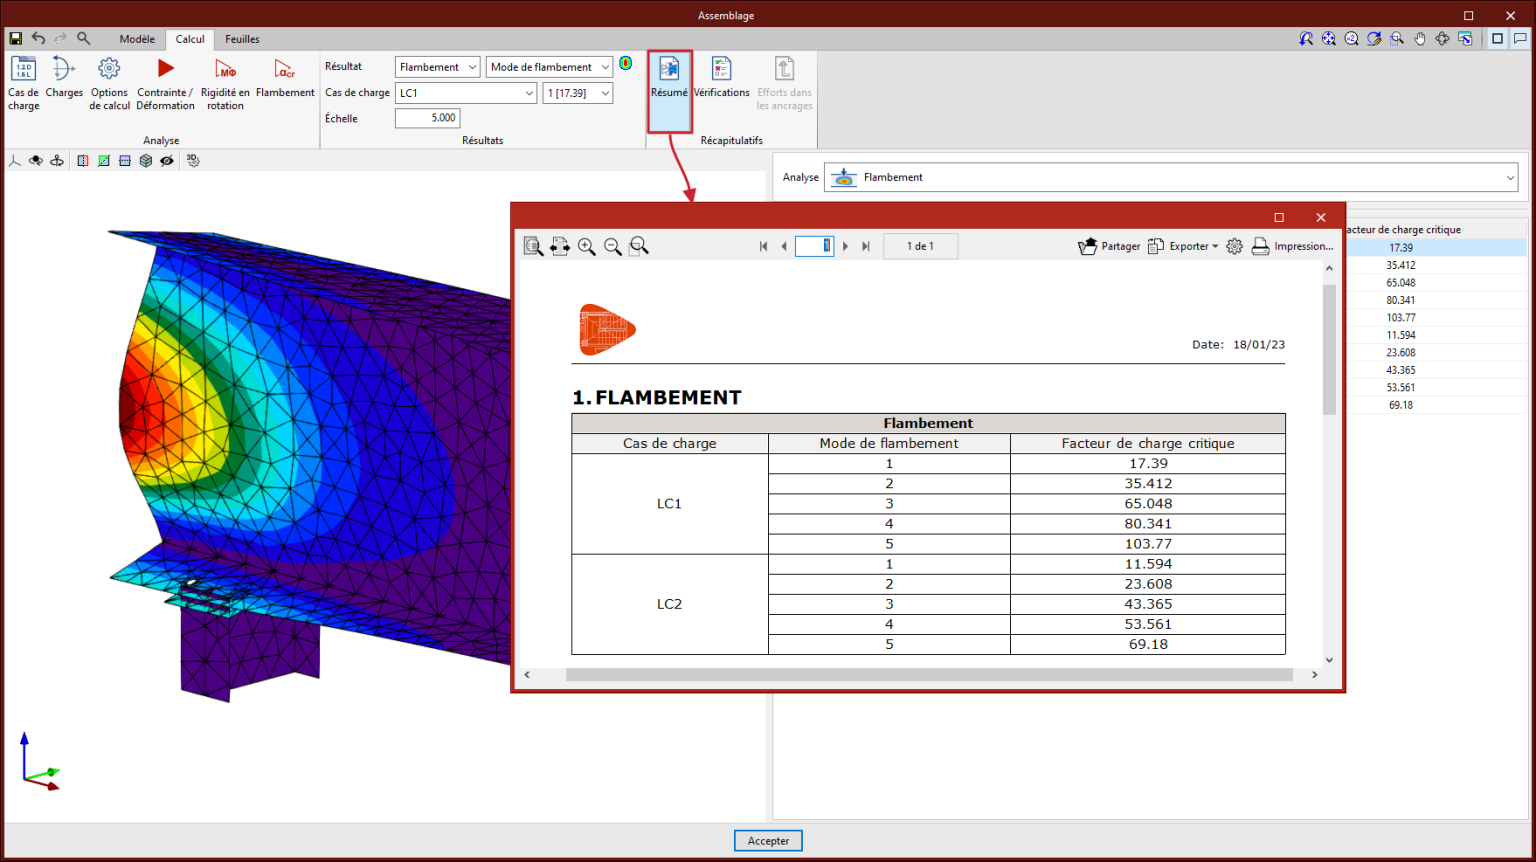1536x862 pixels.
Task: Click the report's vertical scrollbar thumb
Action: pos(1329,350)
